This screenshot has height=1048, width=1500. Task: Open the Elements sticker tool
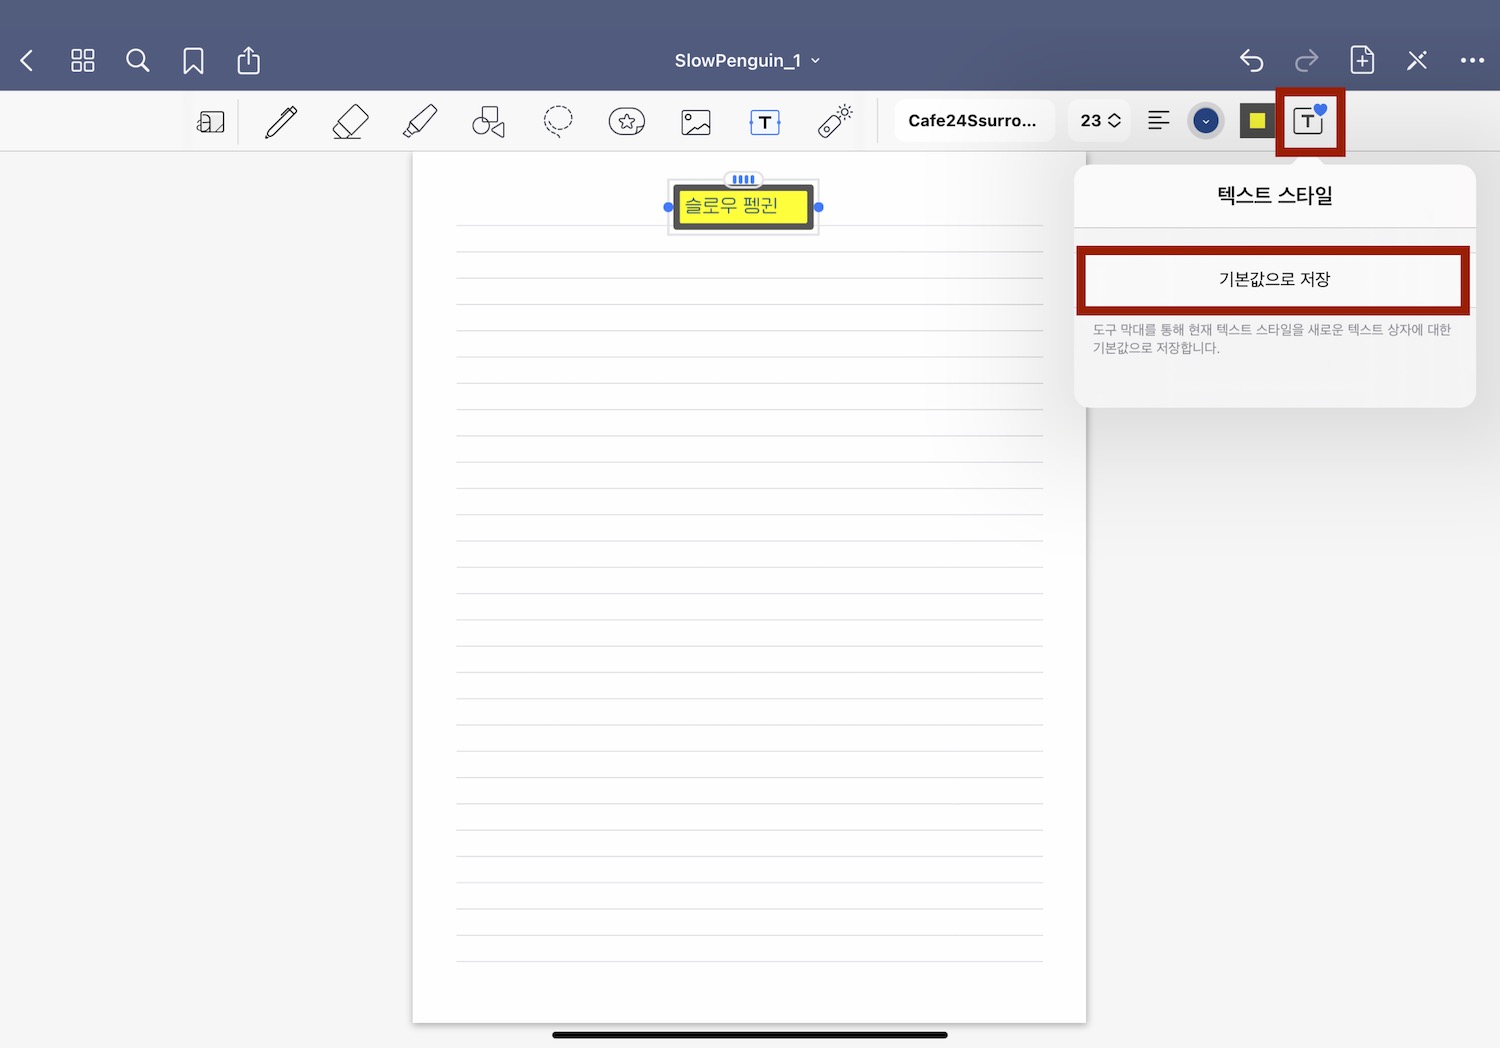627,122
